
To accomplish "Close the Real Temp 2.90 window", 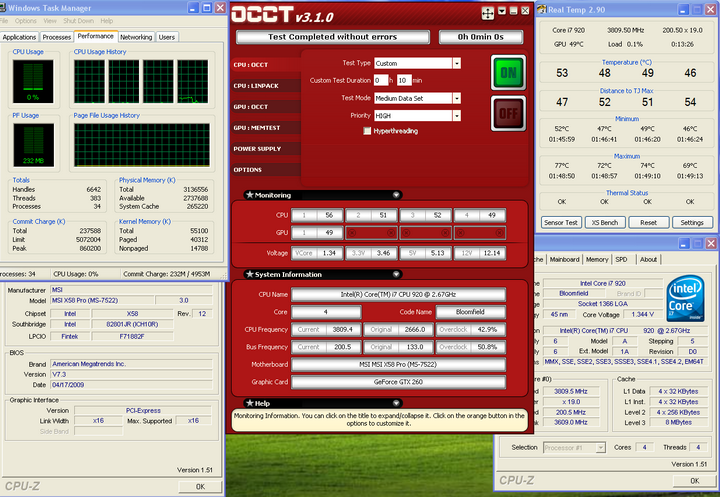I will point(711,9).
